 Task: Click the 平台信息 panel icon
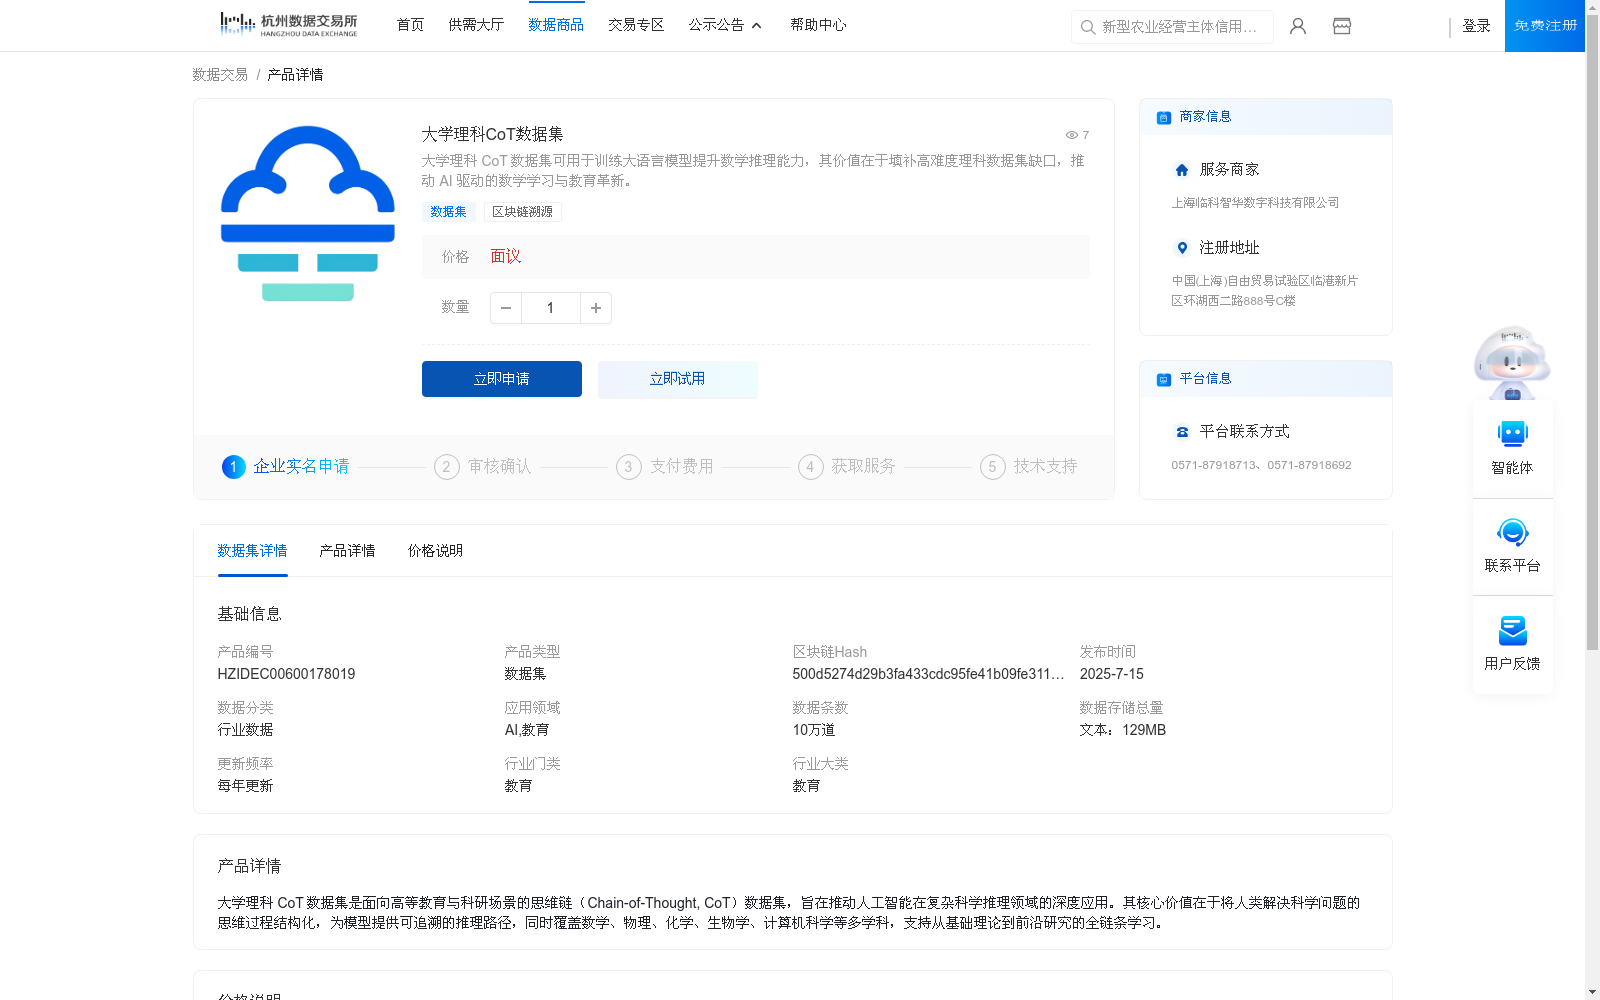1163,379
